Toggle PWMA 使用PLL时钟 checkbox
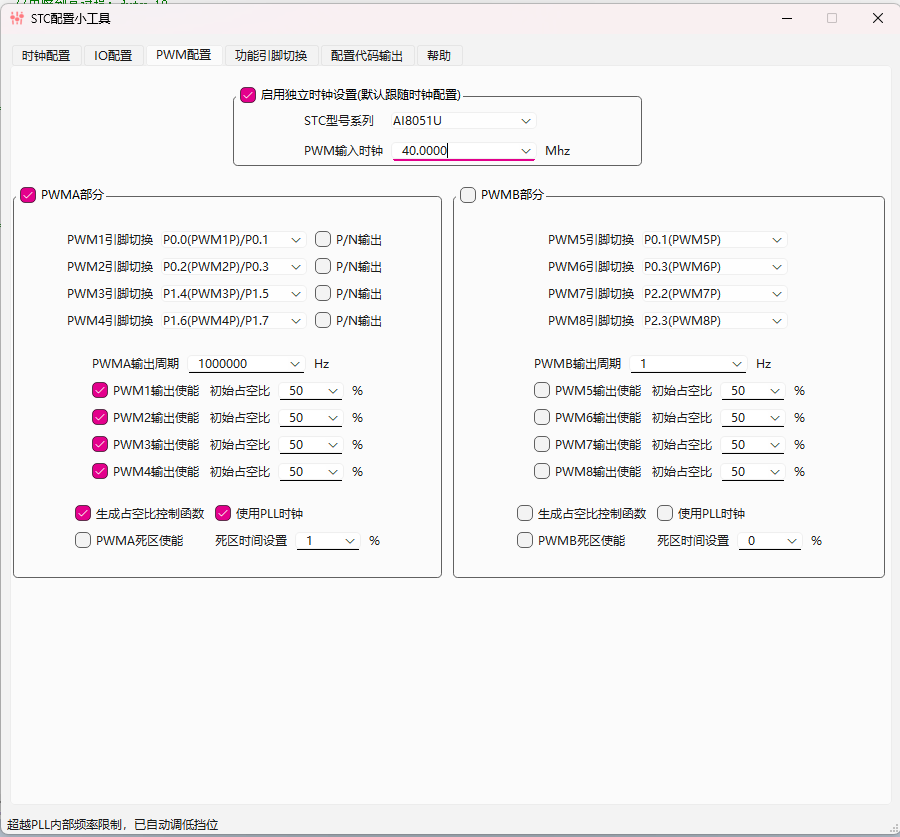This screenshot has height=837, width=900. coord(223,514)
